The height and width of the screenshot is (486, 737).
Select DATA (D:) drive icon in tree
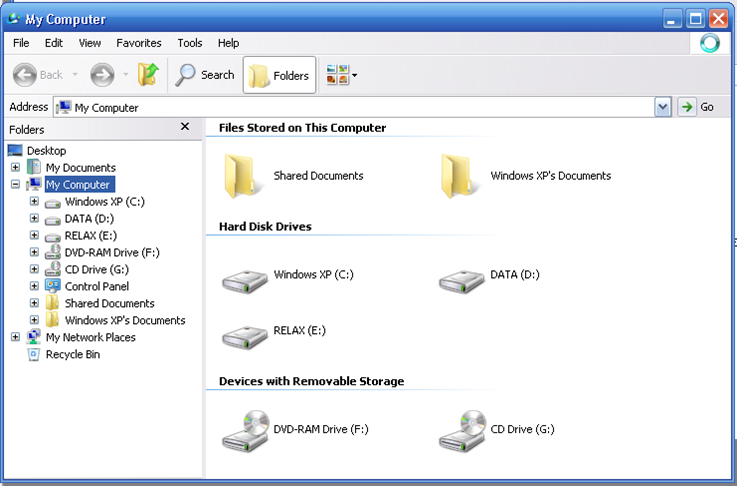tap(53, 220)
